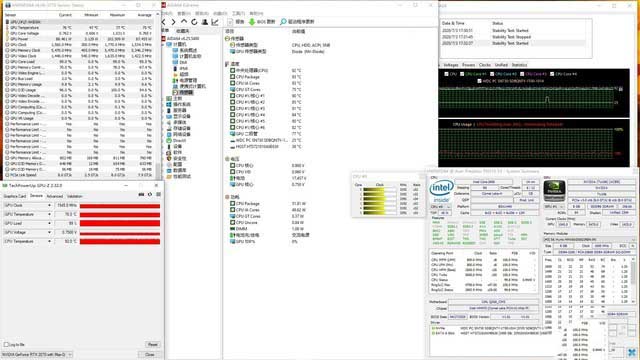Click the AIDA64 graph chart toolbar icon

tap(215, 22)
